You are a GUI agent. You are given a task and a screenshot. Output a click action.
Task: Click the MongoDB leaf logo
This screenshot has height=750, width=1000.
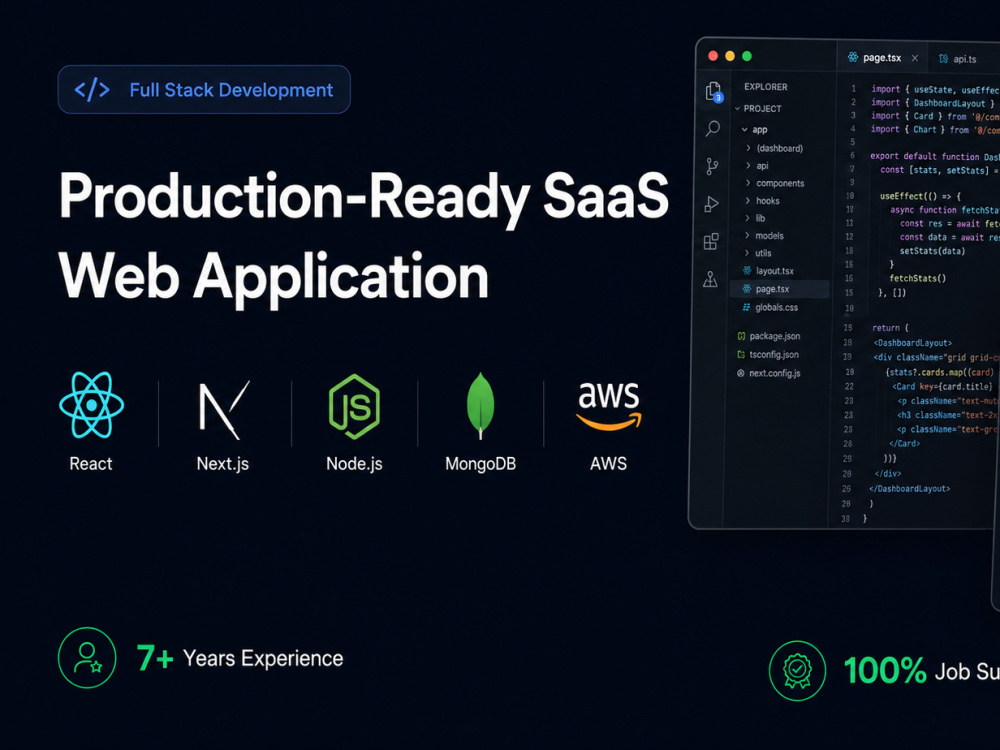(x=480, y=406)
